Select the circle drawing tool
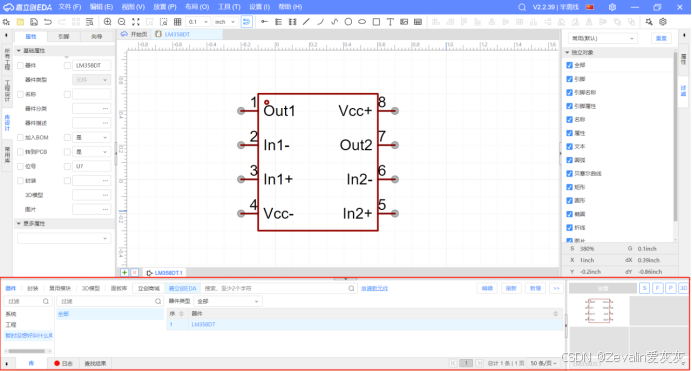The height and width of the screenshot is (371, 692). (x=348, y=22)
